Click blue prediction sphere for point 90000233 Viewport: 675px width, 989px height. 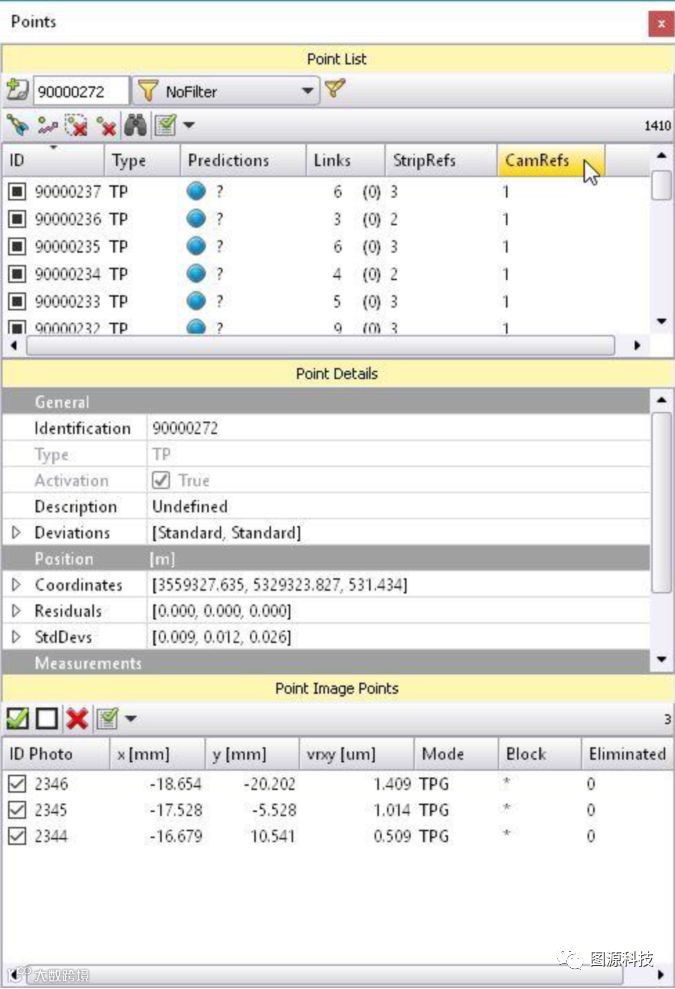(196, 301)
